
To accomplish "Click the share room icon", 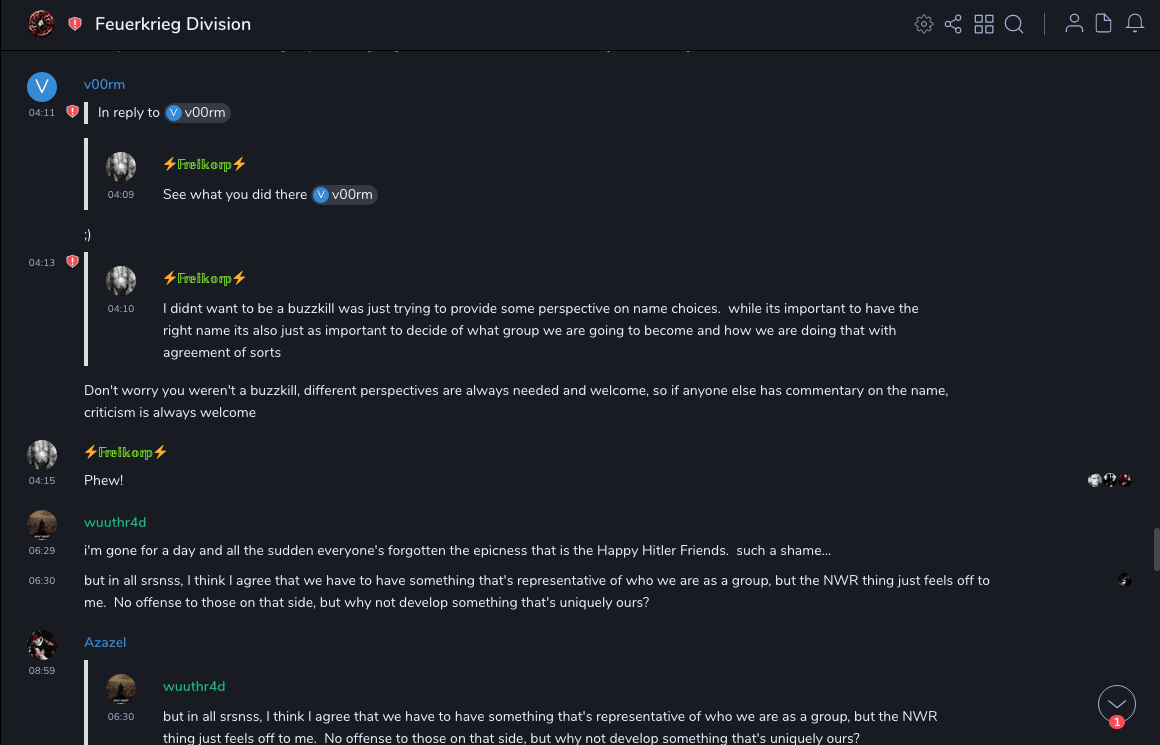I will [953, 24].
